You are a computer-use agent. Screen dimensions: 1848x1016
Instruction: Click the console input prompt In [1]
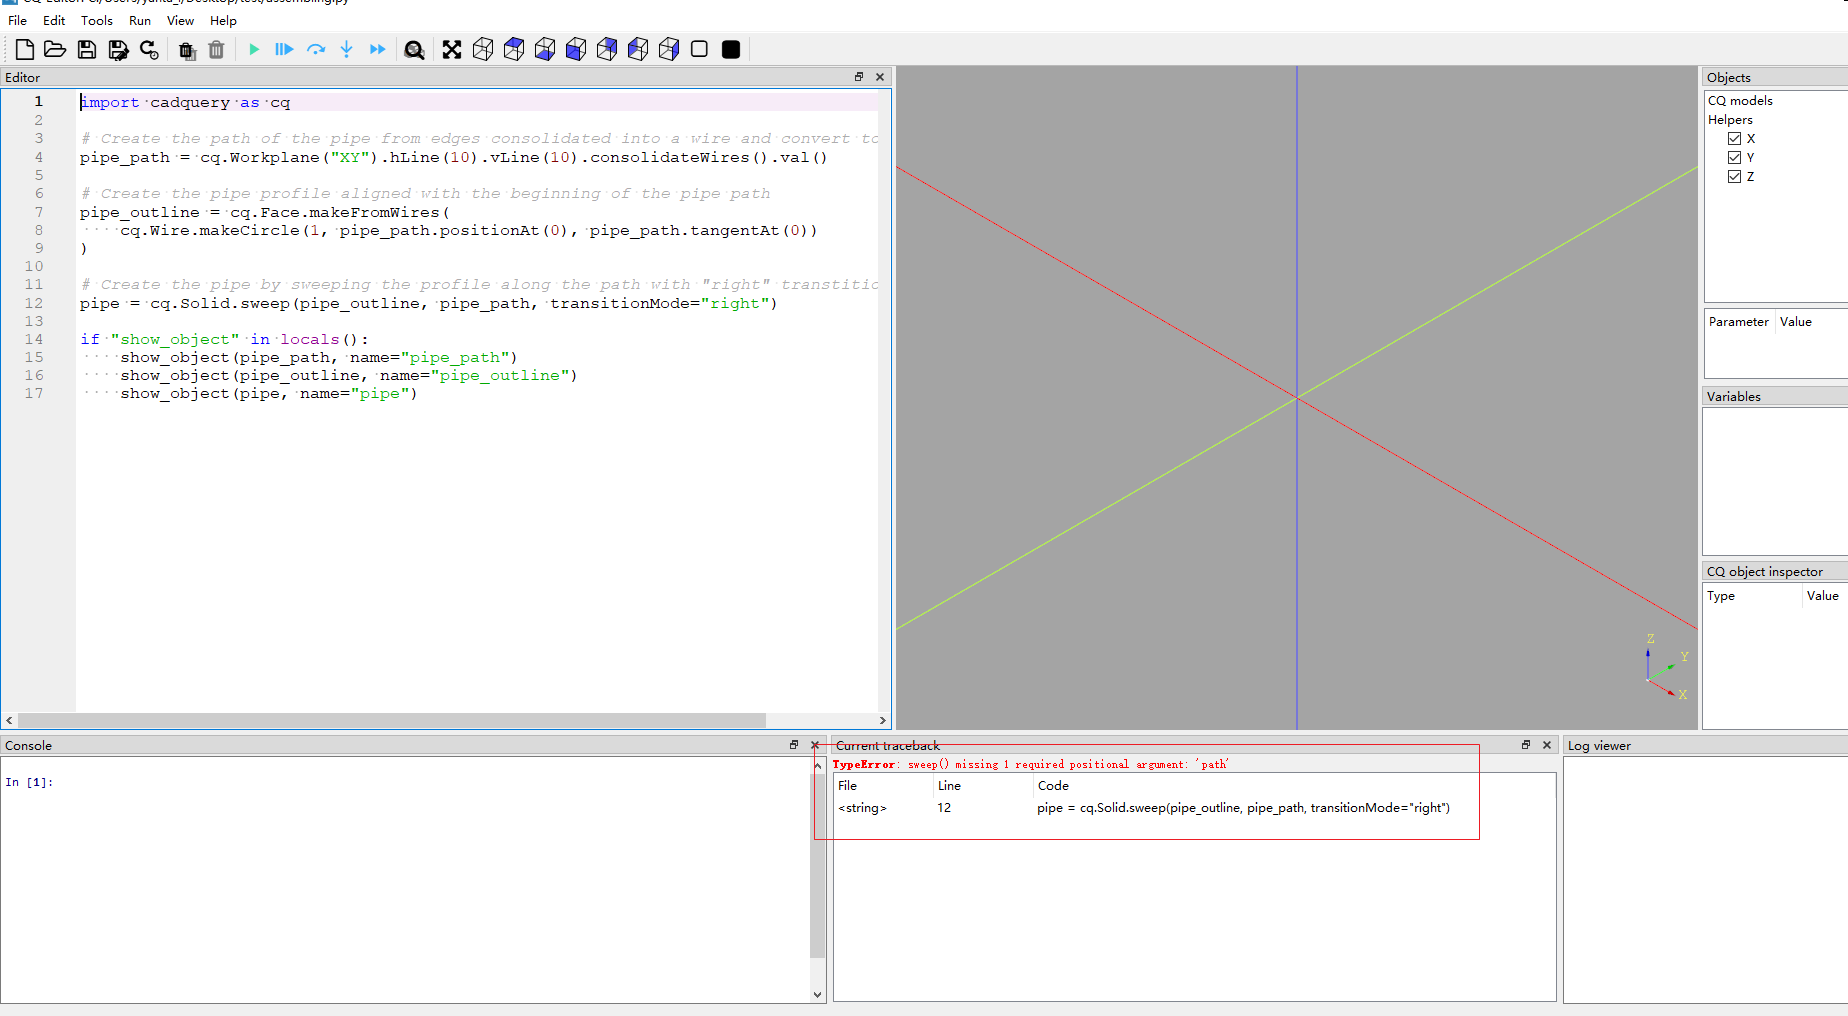click(x=29, y=782)
